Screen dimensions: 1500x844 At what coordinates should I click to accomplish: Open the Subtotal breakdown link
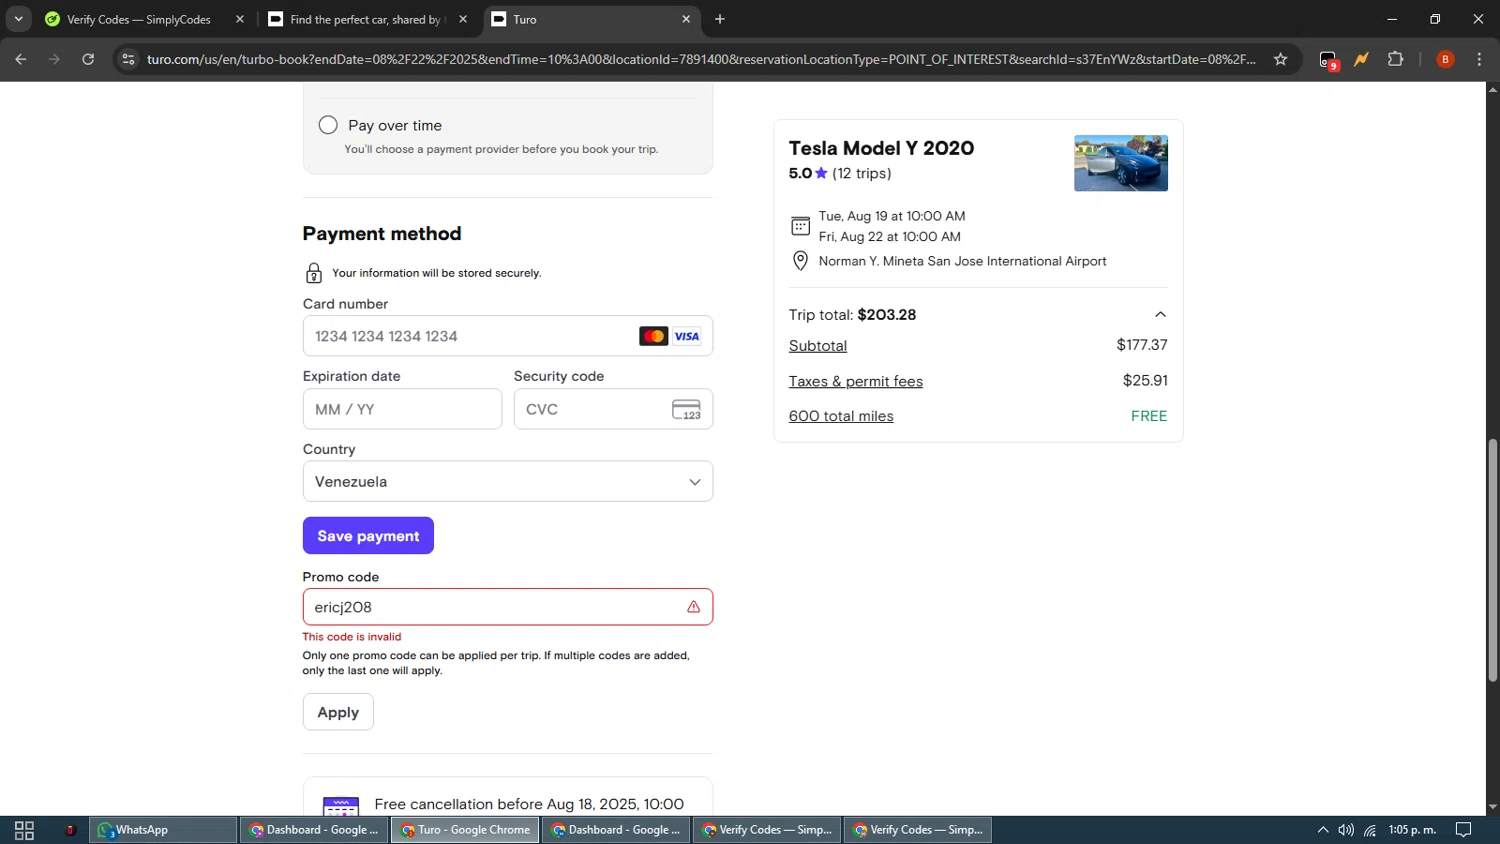coord(817,346)
